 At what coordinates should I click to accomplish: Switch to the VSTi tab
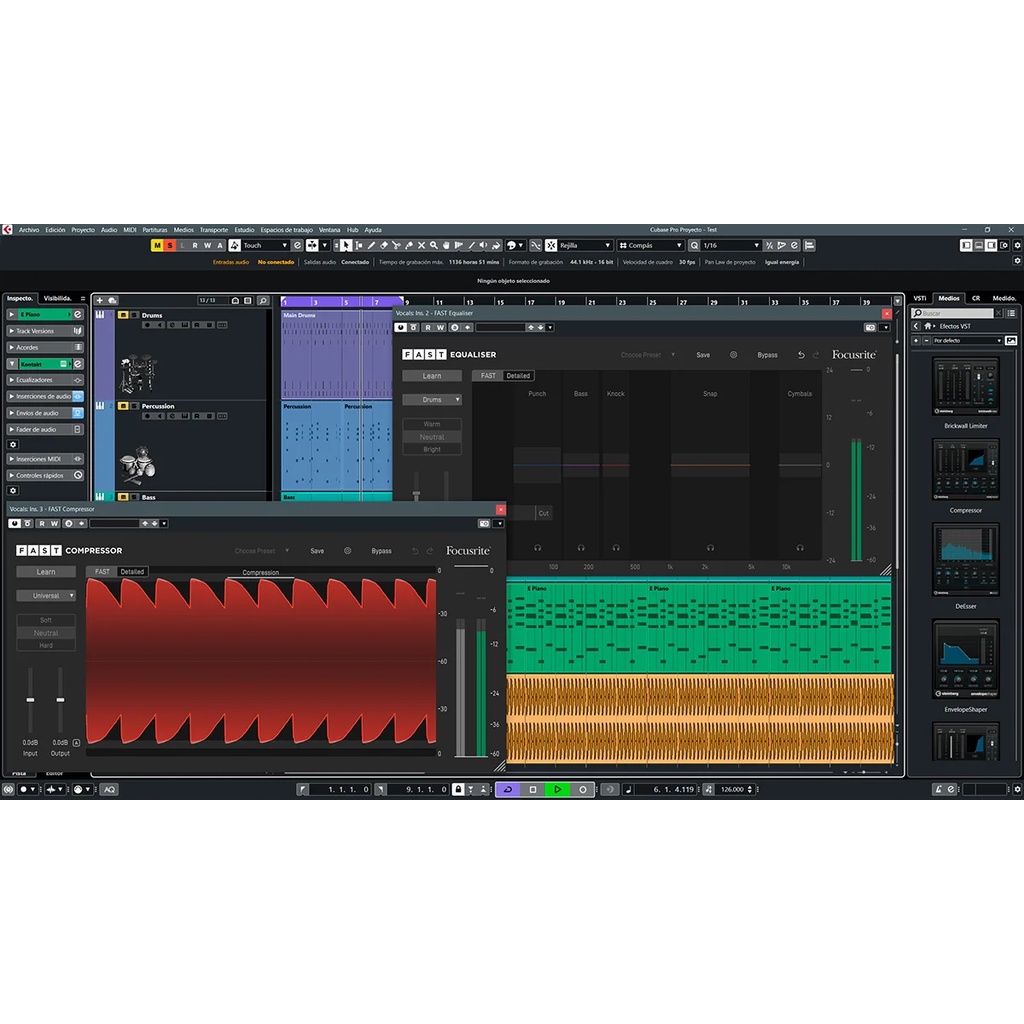click(x=920, y=298)
